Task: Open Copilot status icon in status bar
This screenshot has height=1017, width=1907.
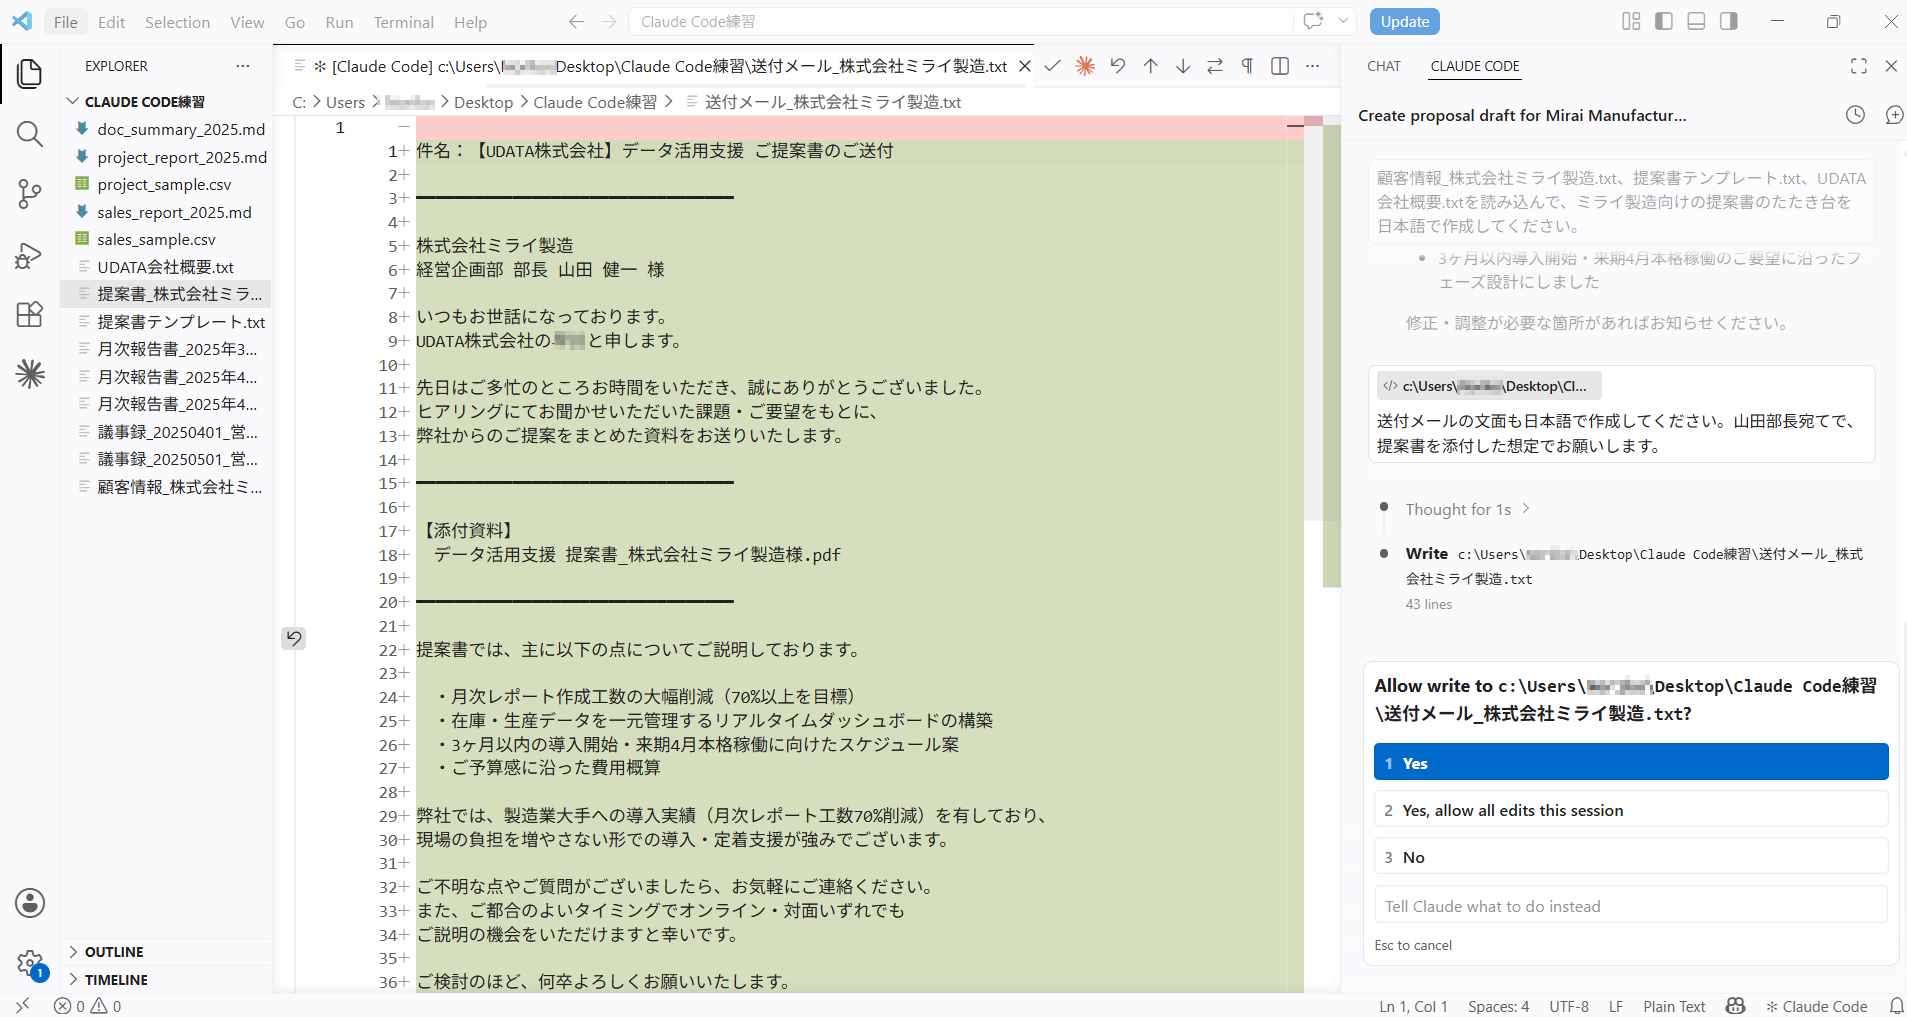Action: 1736,1006
